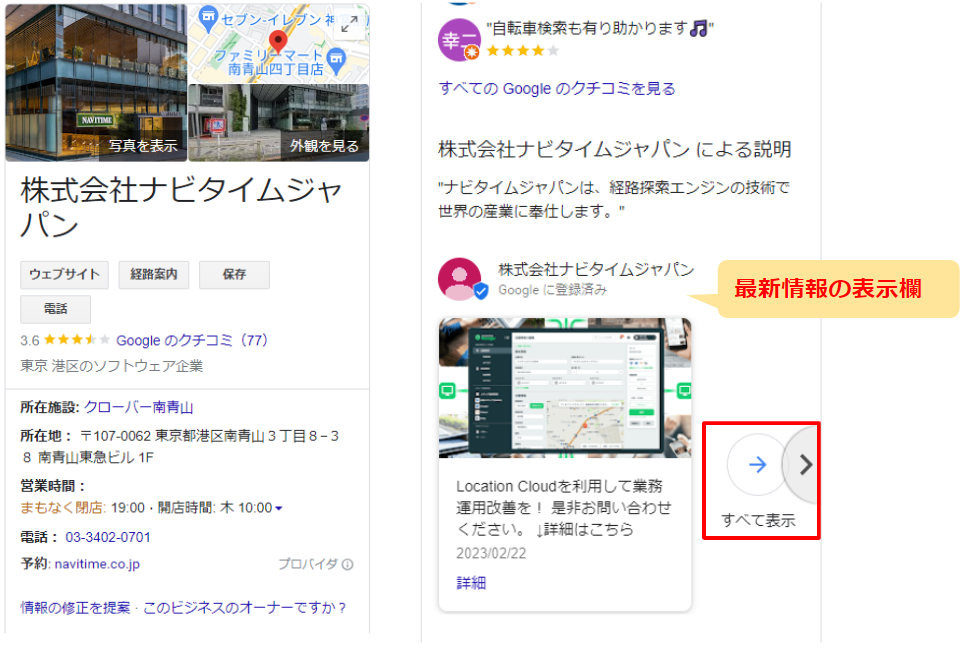Click the 東京 港区のソフトウェア企業 category text
The image size is (970, 649).
[x=111, y=366]
